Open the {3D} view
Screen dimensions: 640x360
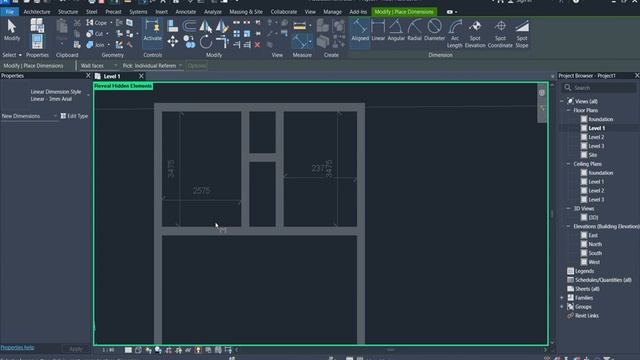593,218
